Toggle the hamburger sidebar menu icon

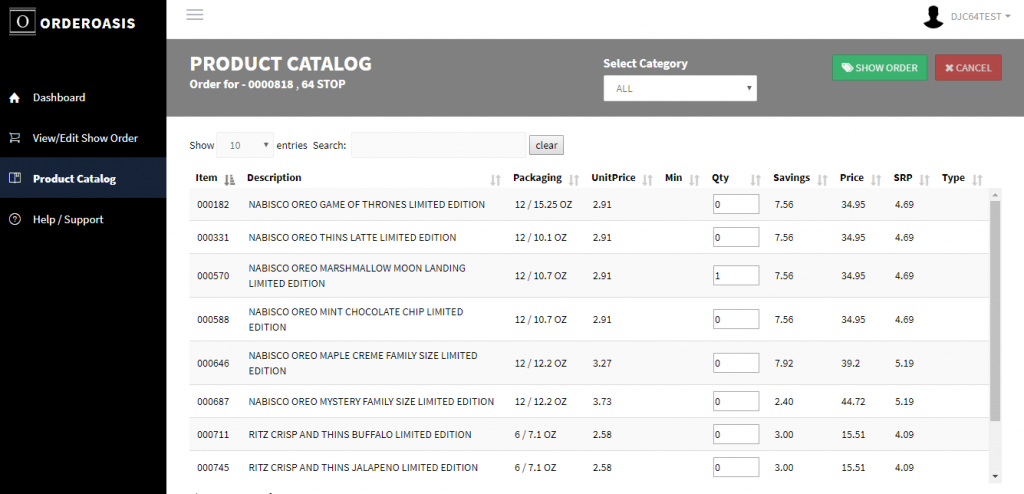195,14
